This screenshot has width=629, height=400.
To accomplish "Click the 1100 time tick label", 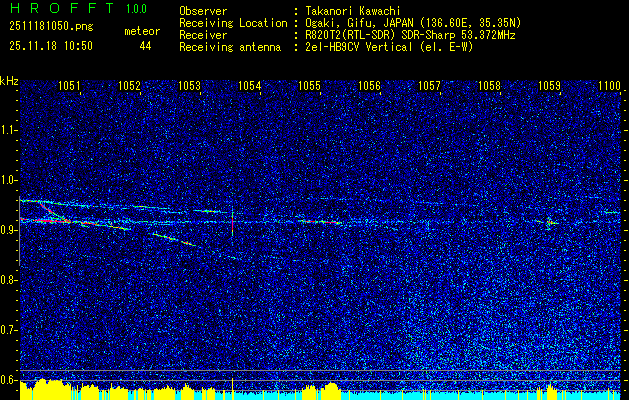I will (609, 85).
